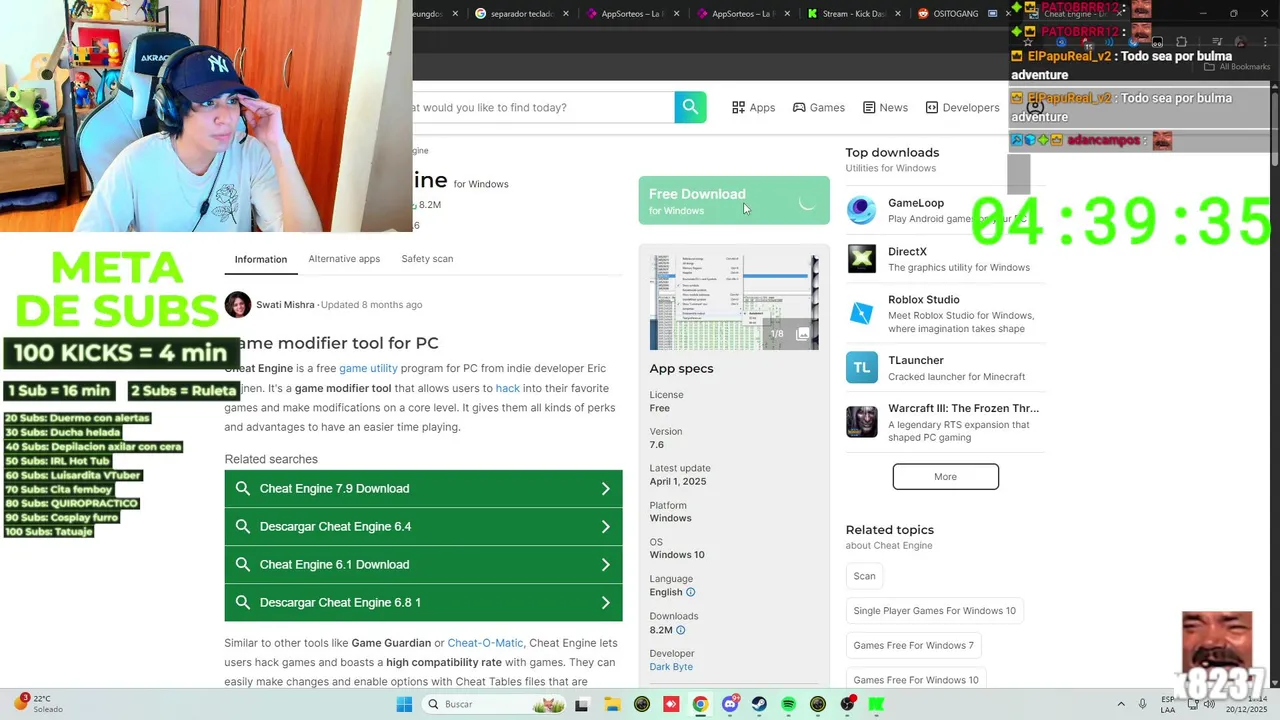The width and height of the screenshot is (1280, 720).
Task: Switch to separador teclado browser tab
Action: click(515, 14)
